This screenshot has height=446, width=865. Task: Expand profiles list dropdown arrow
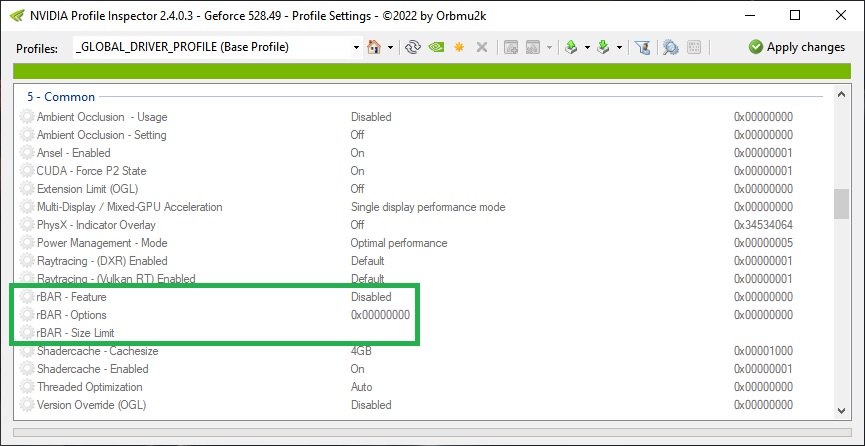(x=356, y=48)
